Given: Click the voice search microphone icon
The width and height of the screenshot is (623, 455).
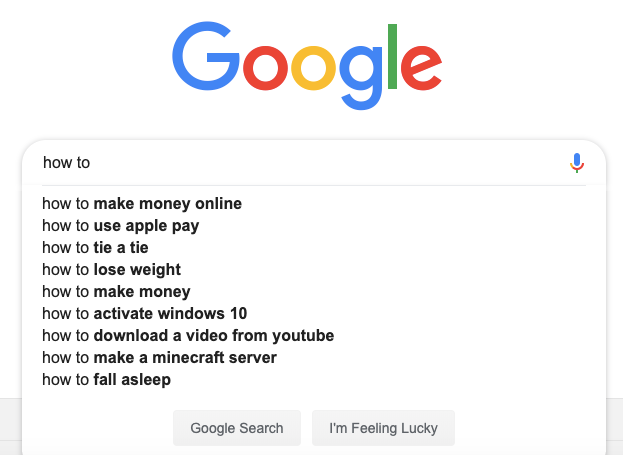Looking at the screenshot, I should (577, 163).
